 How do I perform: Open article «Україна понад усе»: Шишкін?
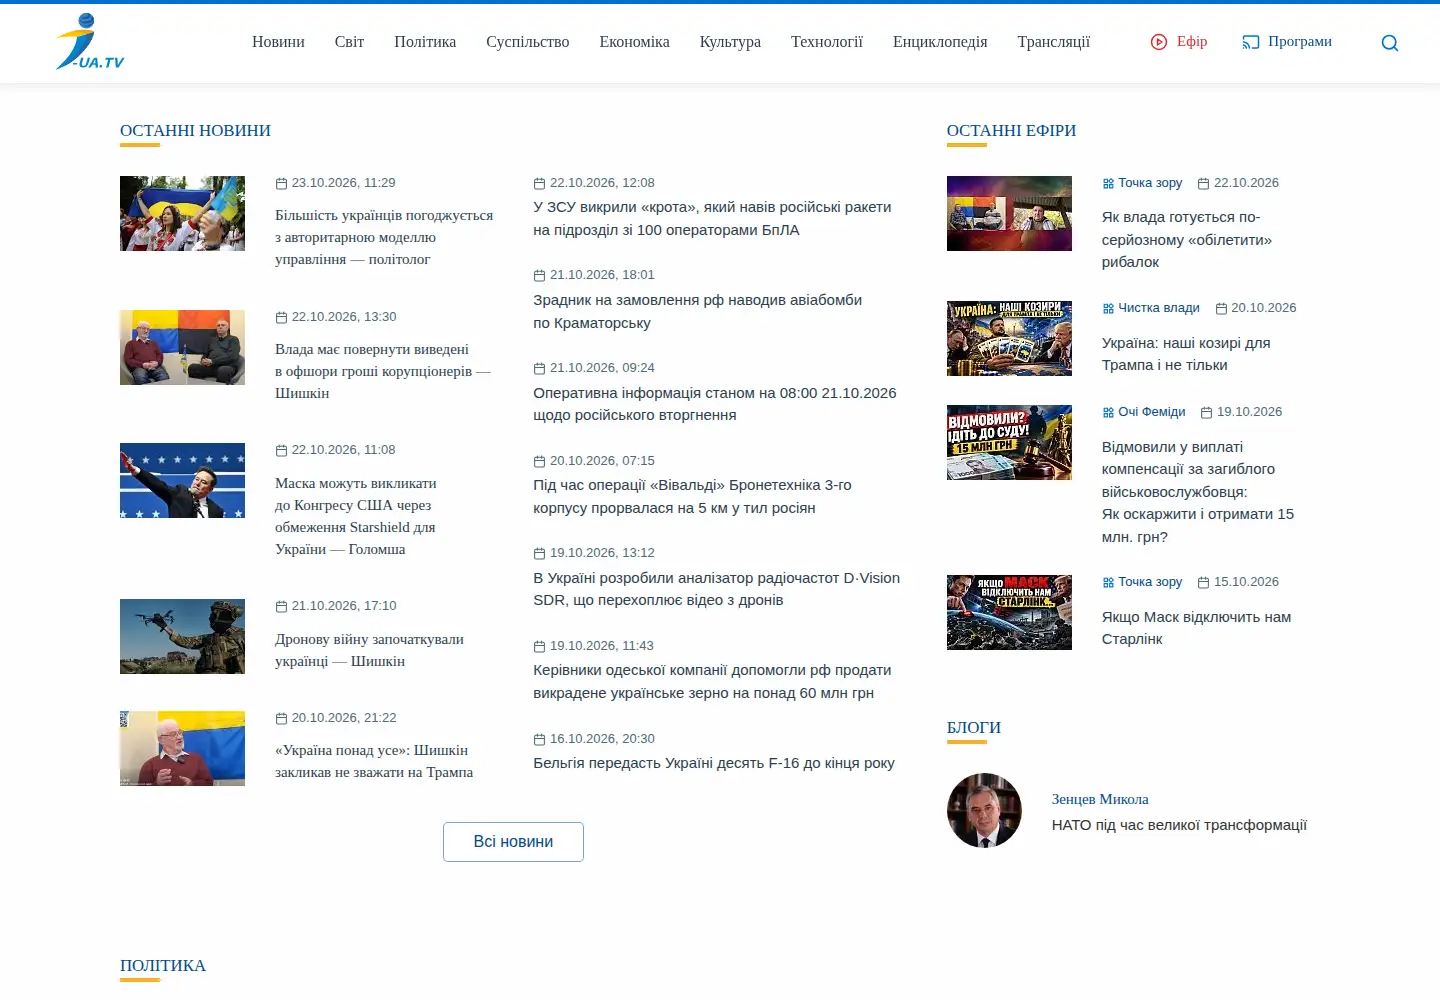click(x=373, y=761)
